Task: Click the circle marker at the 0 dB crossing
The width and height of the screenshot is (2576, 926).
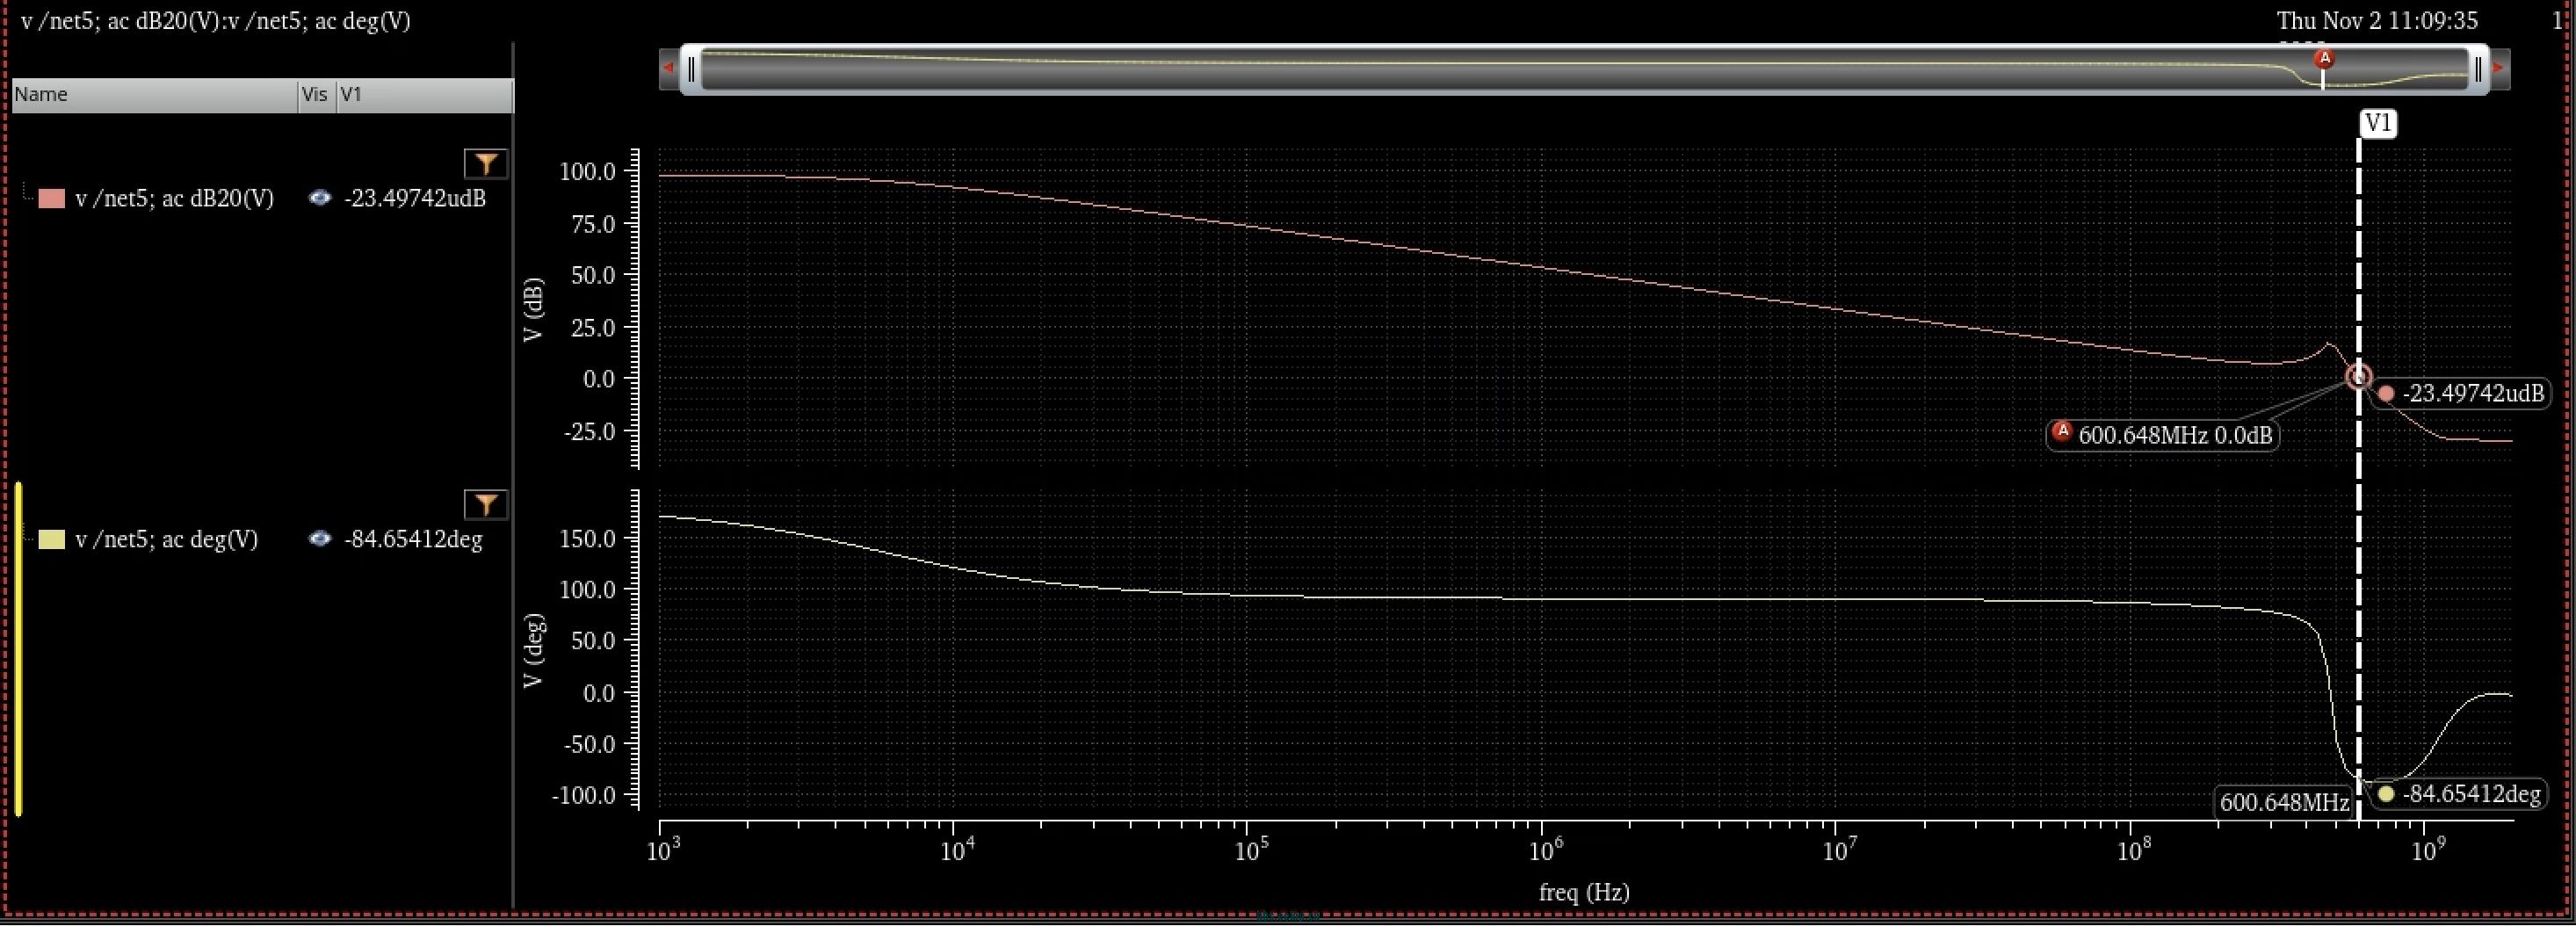Action: point(2359,377)
